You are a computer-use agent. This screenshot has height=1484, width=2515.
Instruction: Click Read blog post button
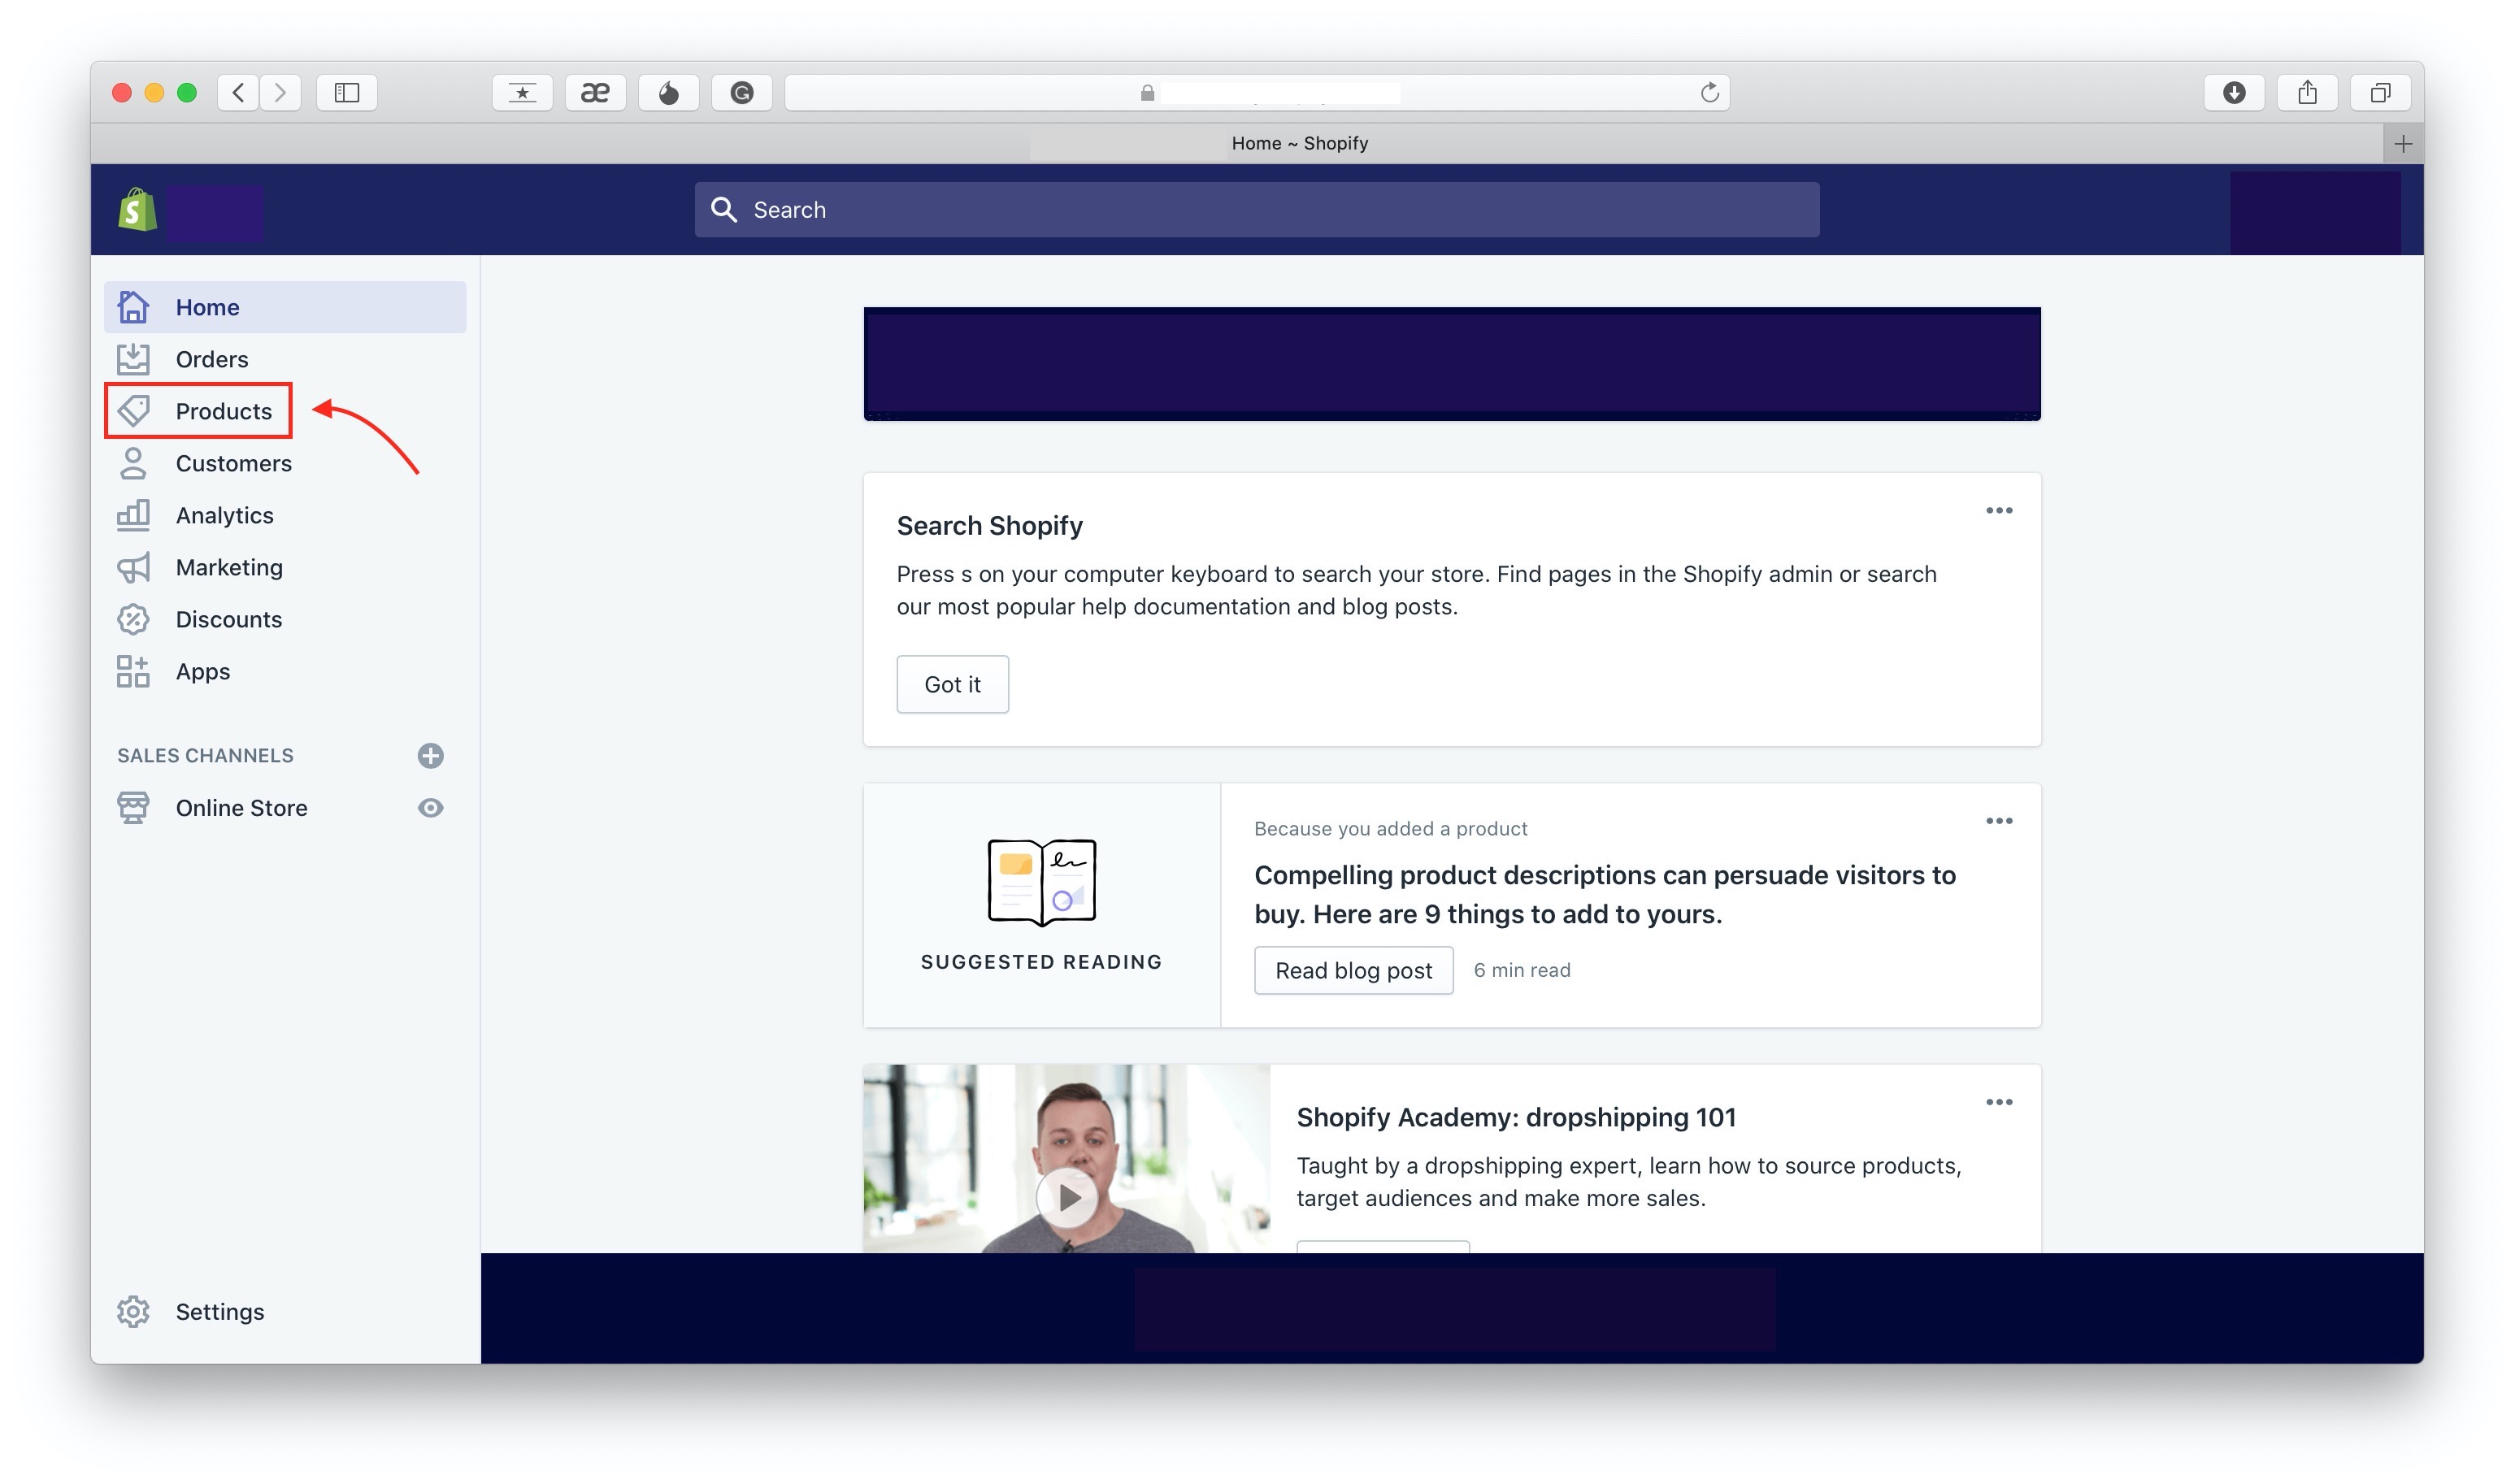pos(1353,970)
